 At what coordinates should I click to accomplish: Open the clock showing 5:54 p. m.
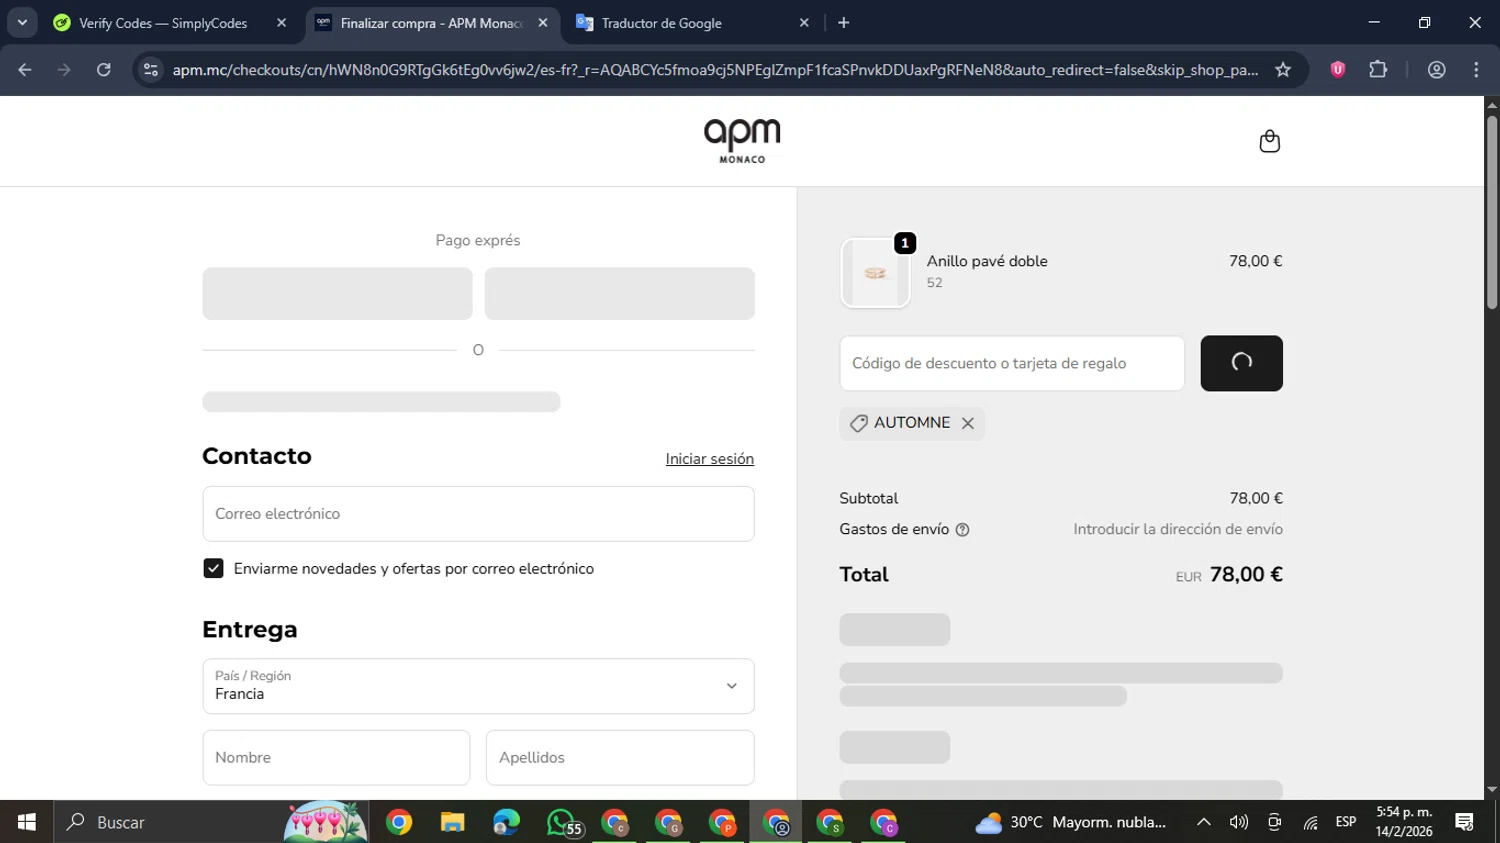[x=1404, y=822]
